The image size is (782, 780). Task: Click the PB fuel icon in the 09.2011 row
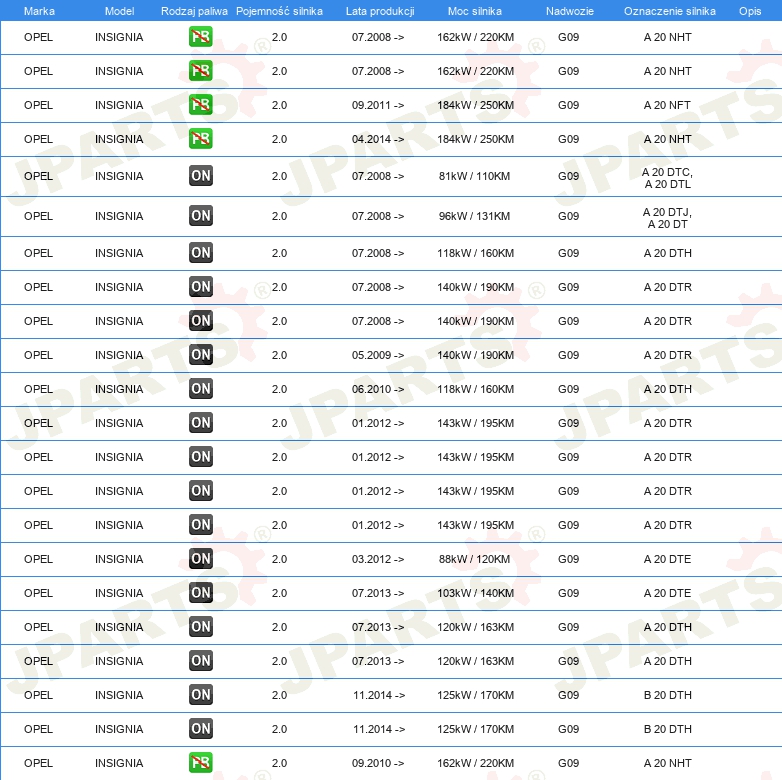pyautogui.click(x=200, y=105)
